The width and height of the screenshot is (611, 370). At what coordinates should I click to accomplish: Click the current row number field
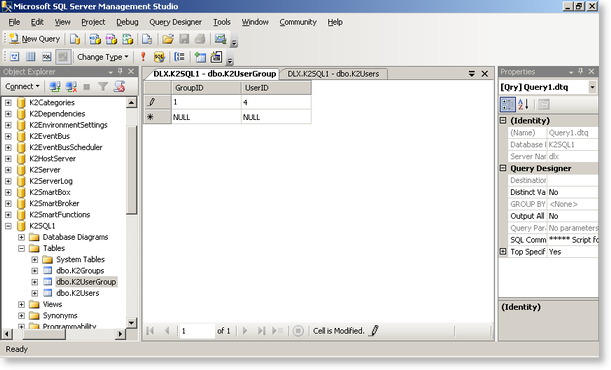pyautogui.click(x=197, y=331)
